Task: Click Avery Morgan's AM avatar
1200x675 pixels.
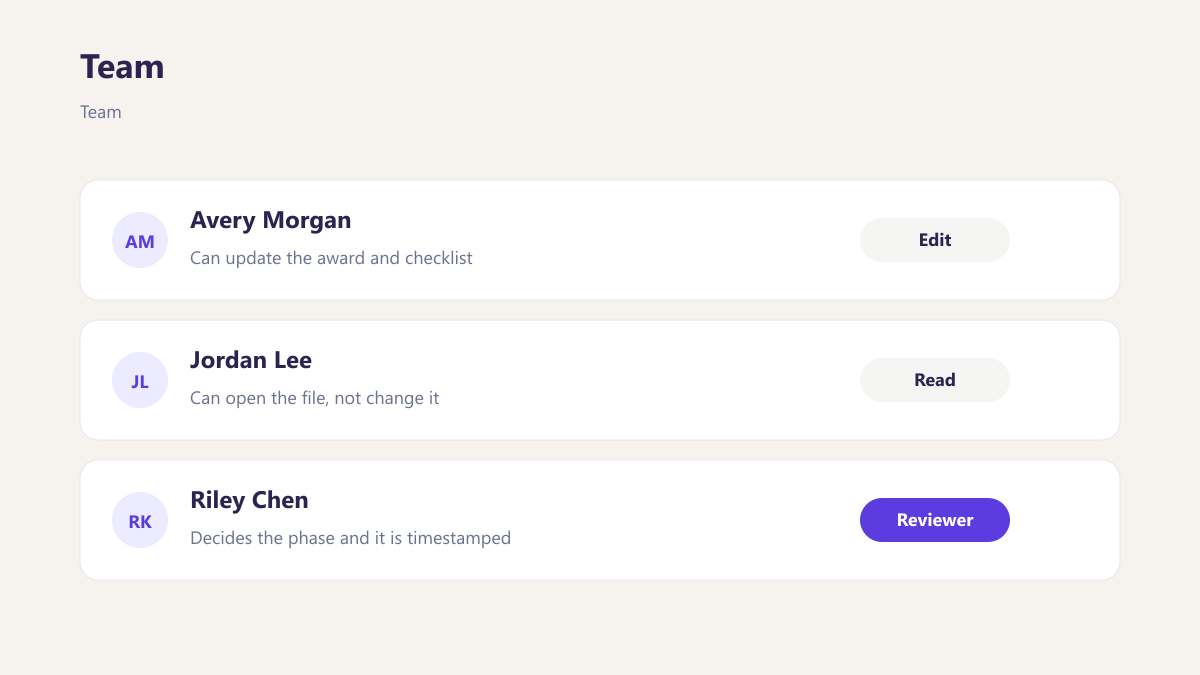Action: pos(140,240)
